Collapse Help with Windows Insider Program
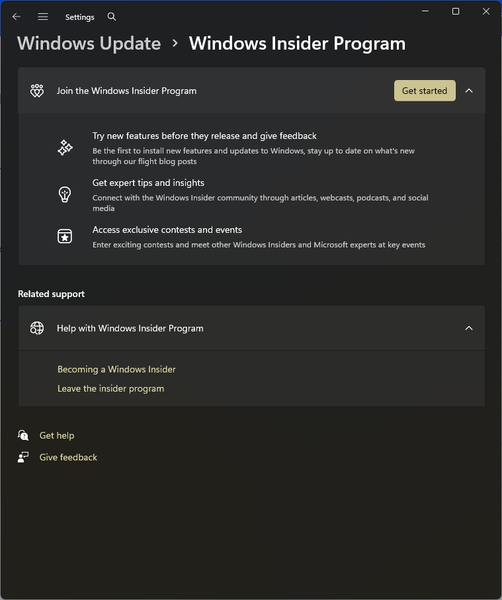Viewport: 502px width, 600px height. (469, 328)
